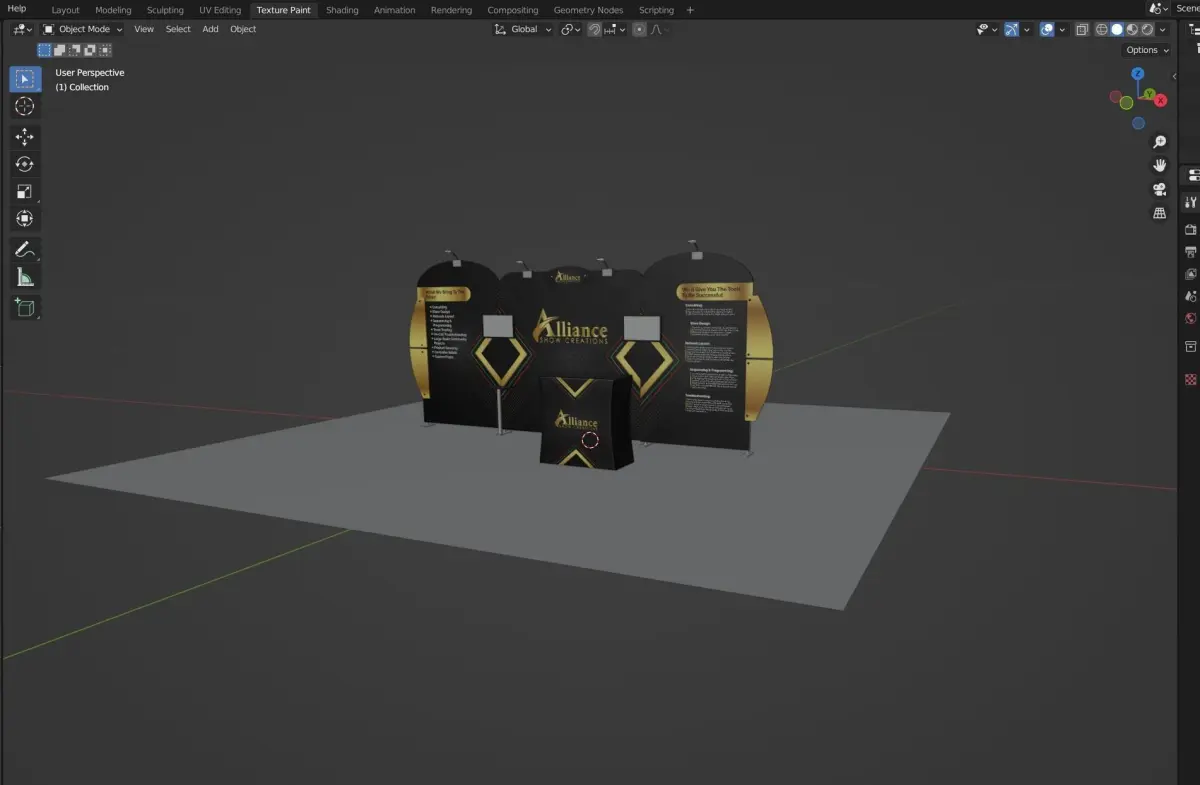
Task: Toggle the camera view icon
Action: click(1160, 189)
